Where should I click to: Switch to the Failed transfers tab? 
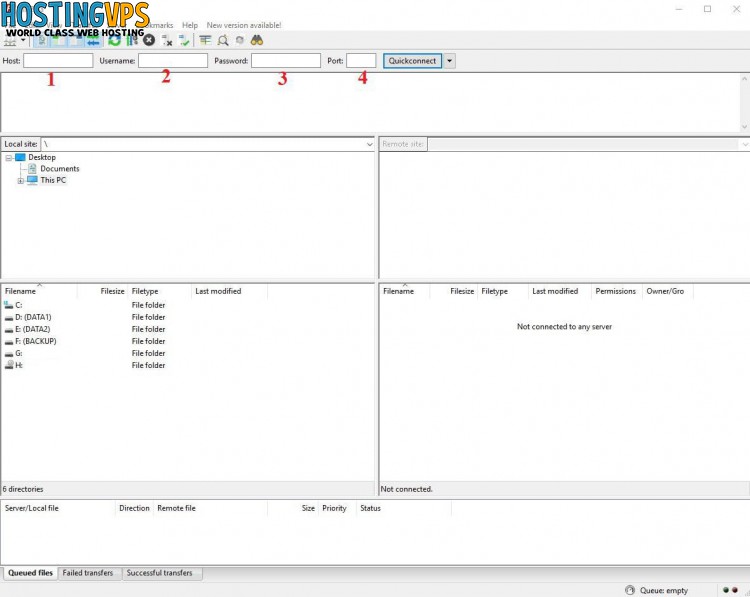coord(88,573)
